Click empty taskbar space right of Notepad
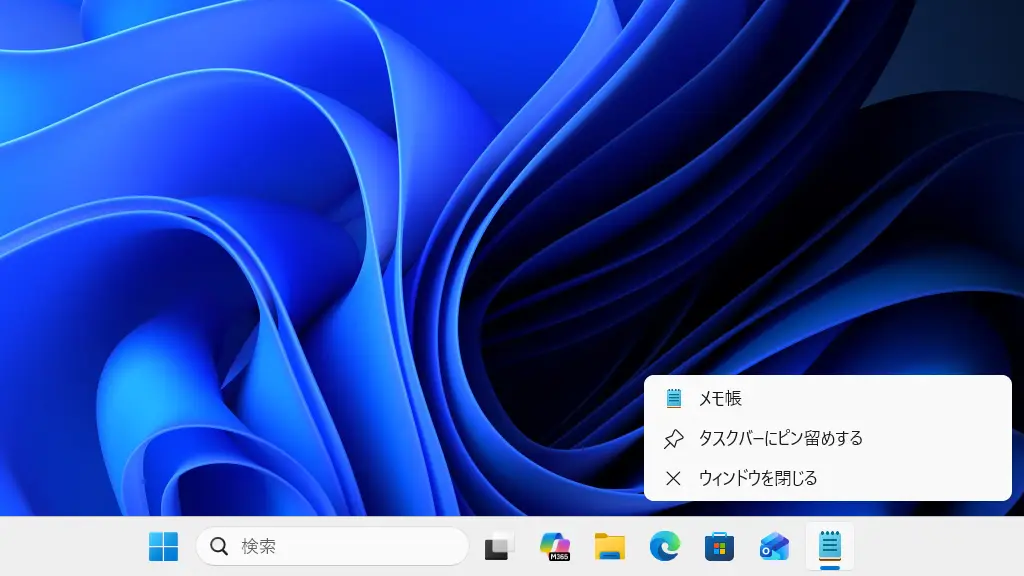The height and width of the screenshot is (576, 1024). point(940,546)
